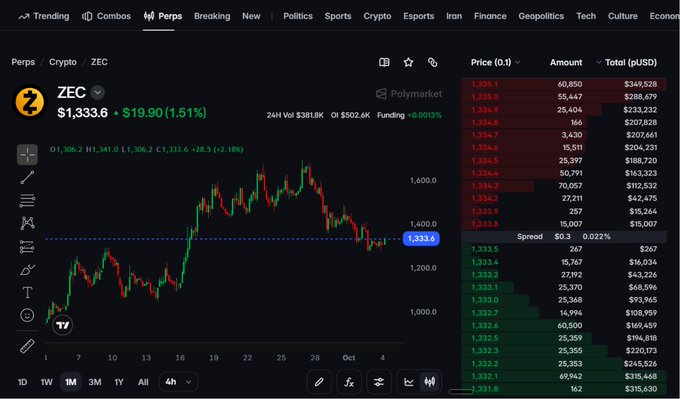This screenshot has width=680, height=399.
Task: Open the New tab
Action: (x=251, y=16)
